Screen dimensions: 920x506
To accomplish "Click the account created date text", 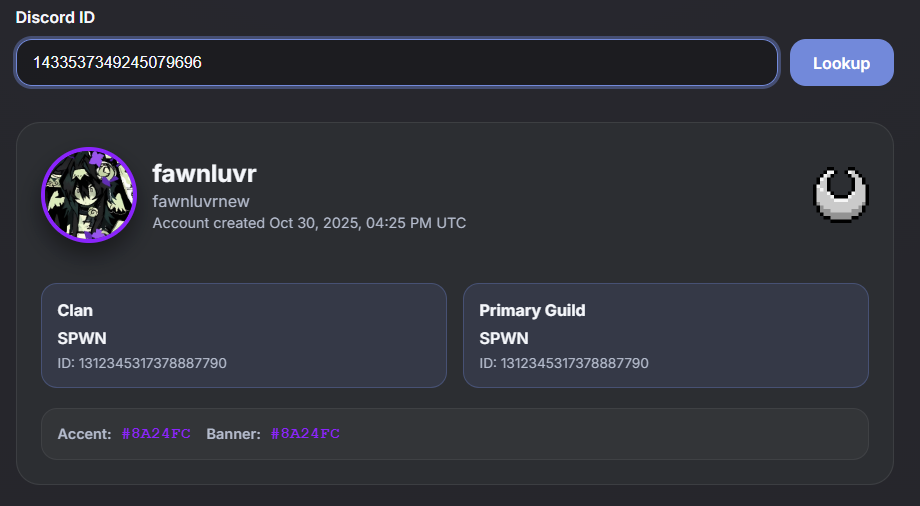I will [309, 223].
